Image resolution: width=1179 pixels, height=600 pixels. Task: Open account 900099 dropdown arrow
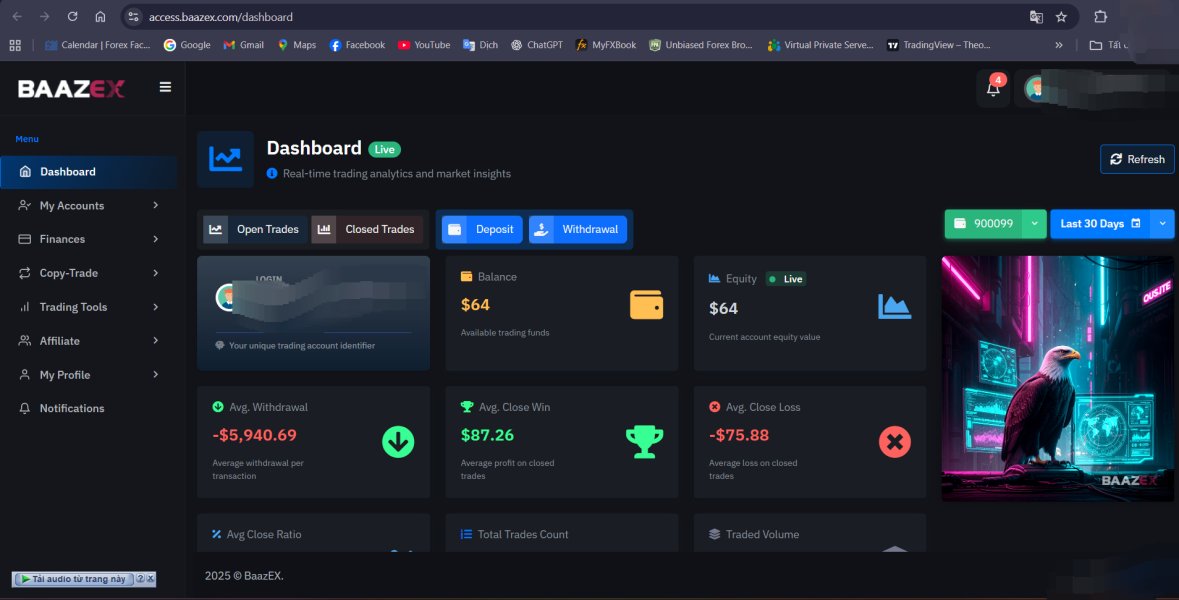1034,224
